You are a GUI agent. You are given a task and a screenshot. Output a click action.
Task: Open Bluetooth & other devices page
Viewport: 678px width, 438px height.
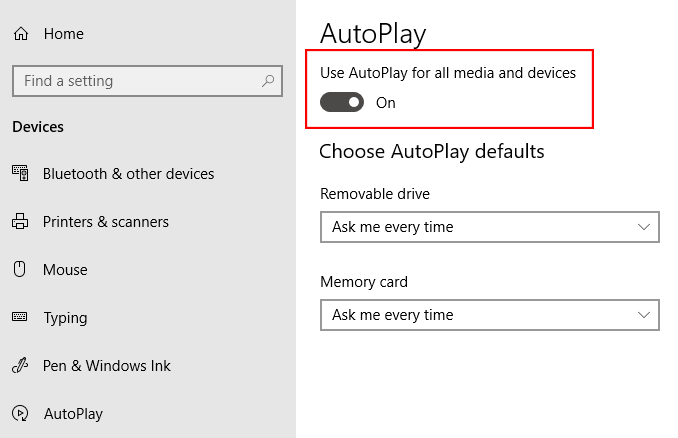[128, 174]
